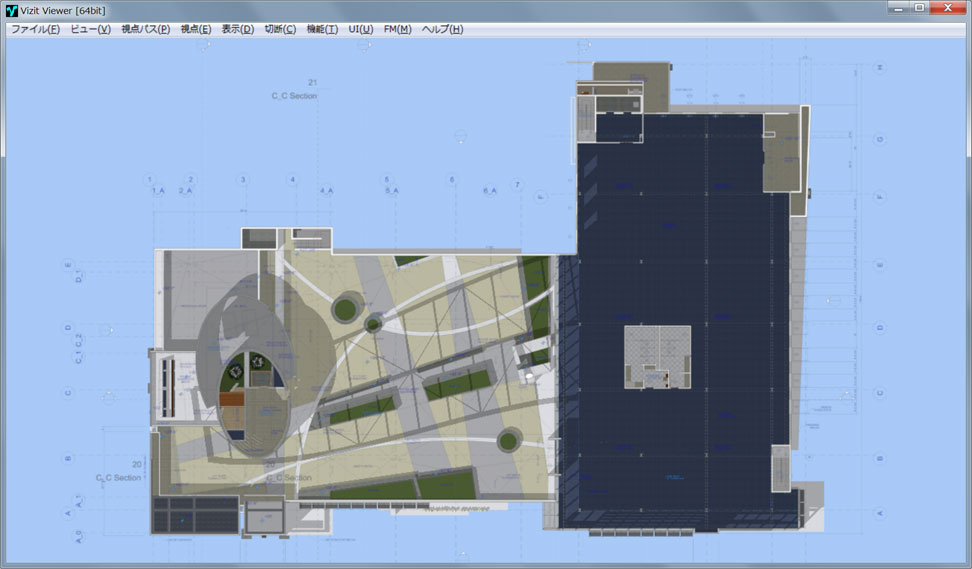972x569 pixels.
Task: Close the Vizit Viewer window
Action: click(x=945, y=8)
